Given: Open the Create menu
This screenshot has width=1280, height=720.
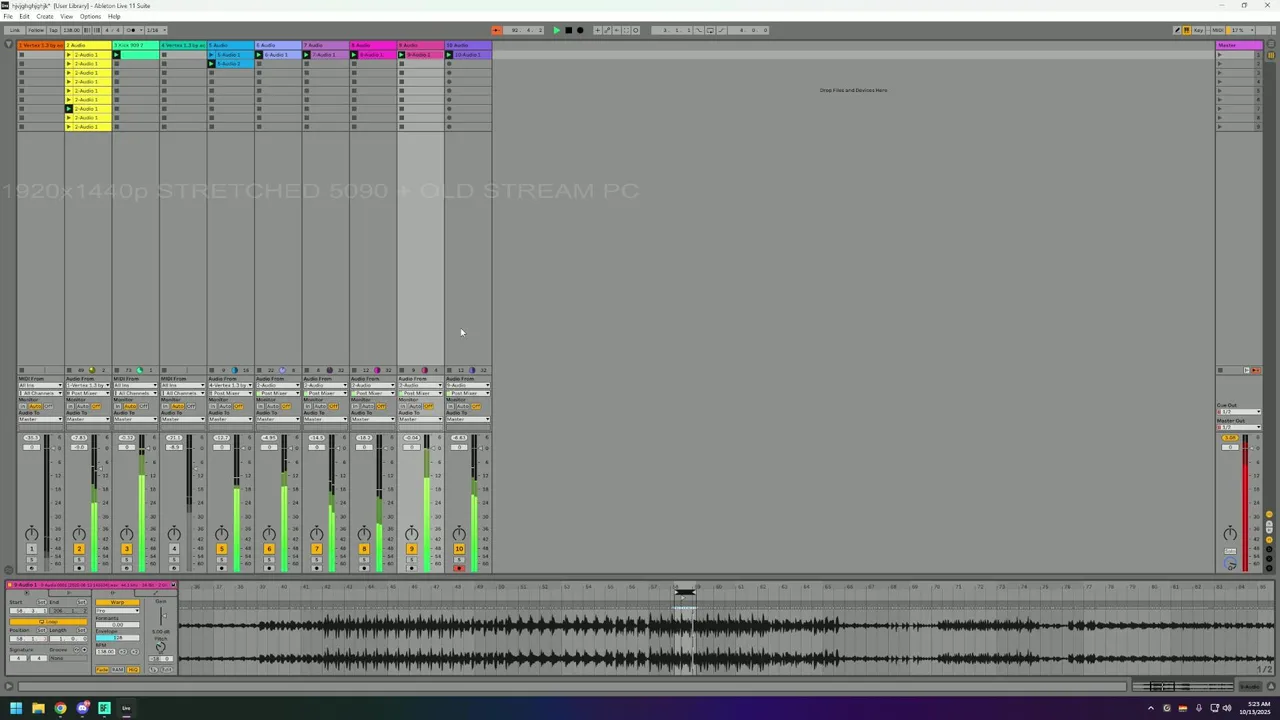Looking at the screenshot, I should (45, 16).
